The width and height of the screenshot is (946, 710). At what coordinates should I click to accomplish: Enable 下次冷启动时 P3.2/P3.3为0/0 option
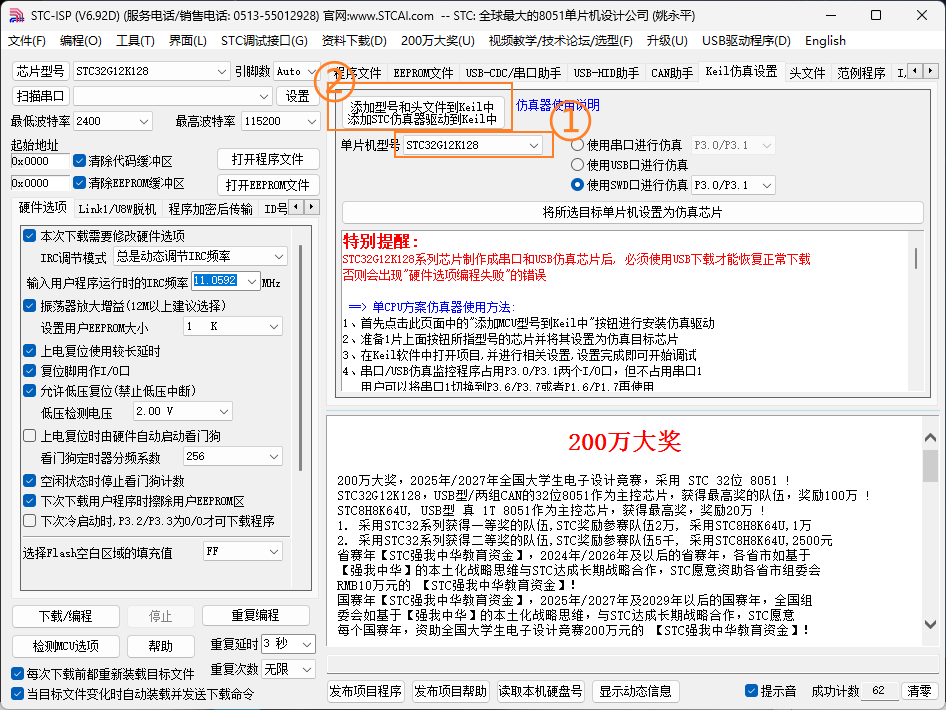click(x=29, y=521)
